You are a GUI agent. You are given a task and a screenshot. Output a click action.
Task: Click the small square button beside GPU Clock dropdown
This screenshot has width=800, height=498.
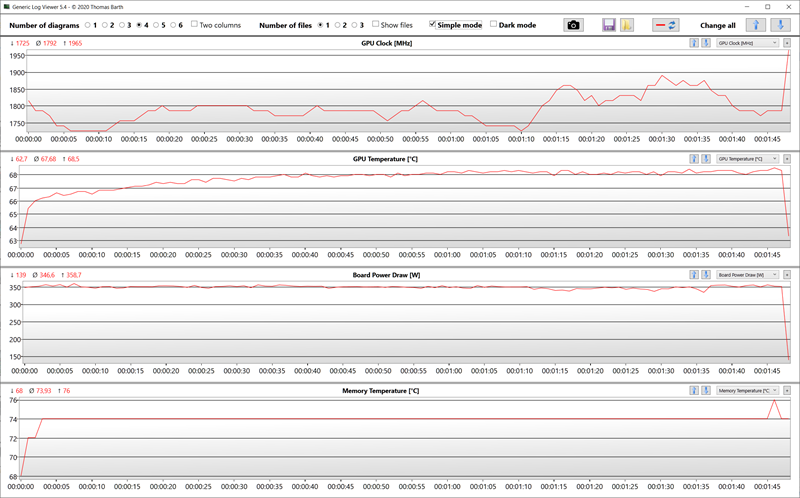tap(787, 43)
